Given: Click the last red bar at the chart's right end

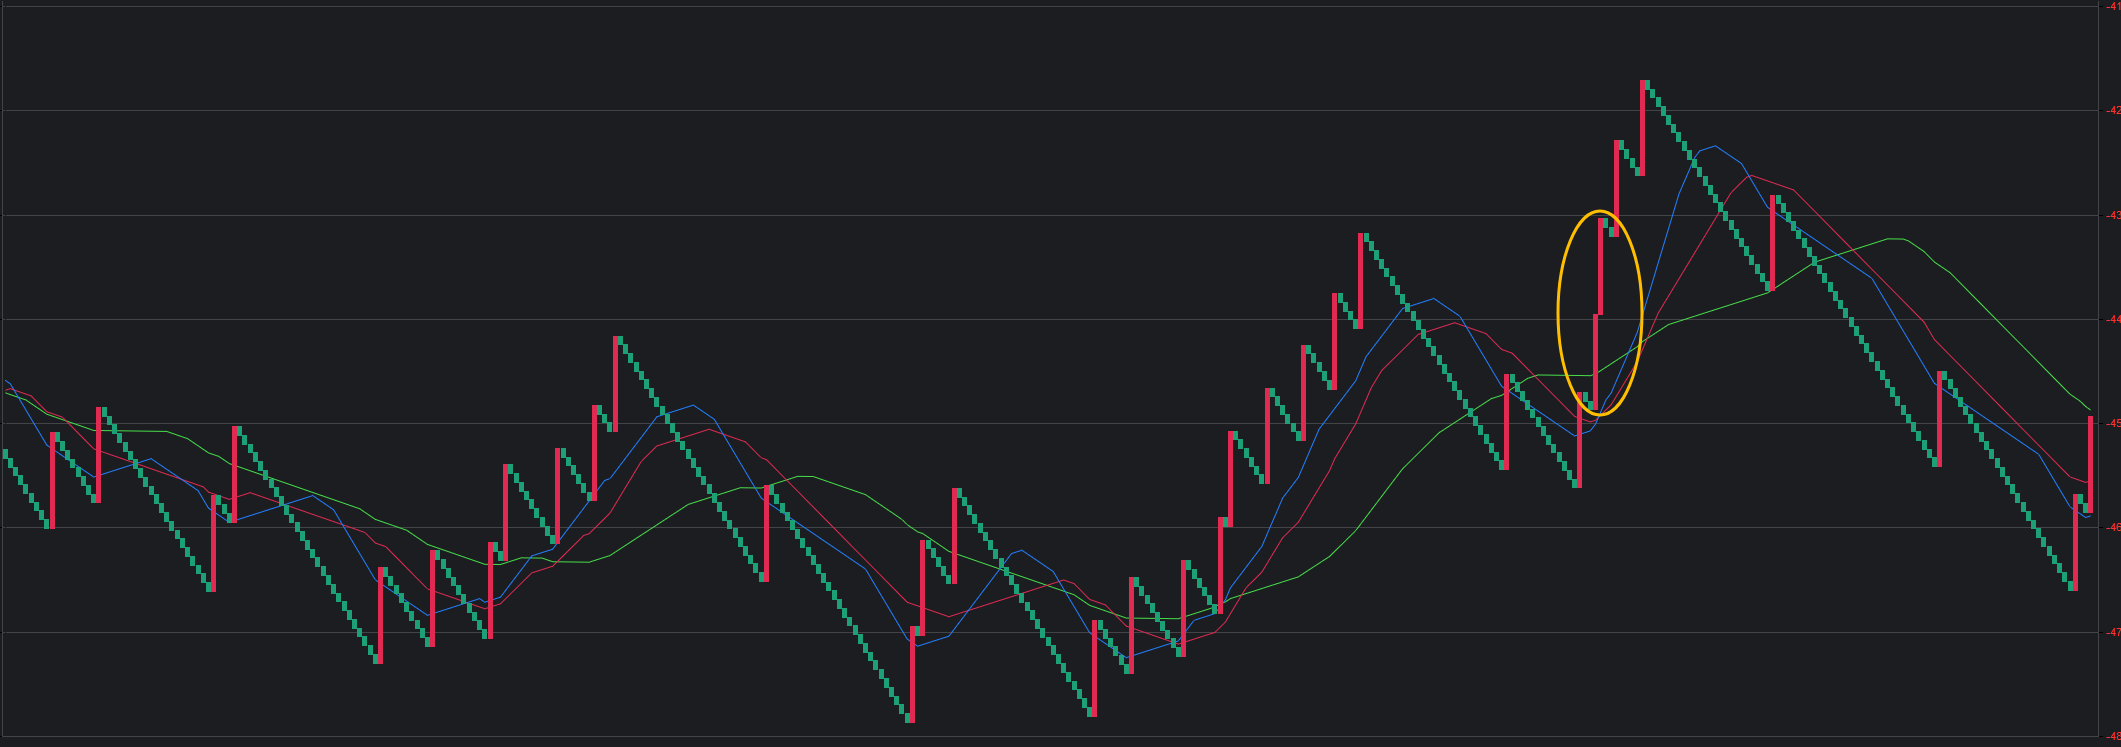Looking at the screenshot, I should coord(2090,464).
